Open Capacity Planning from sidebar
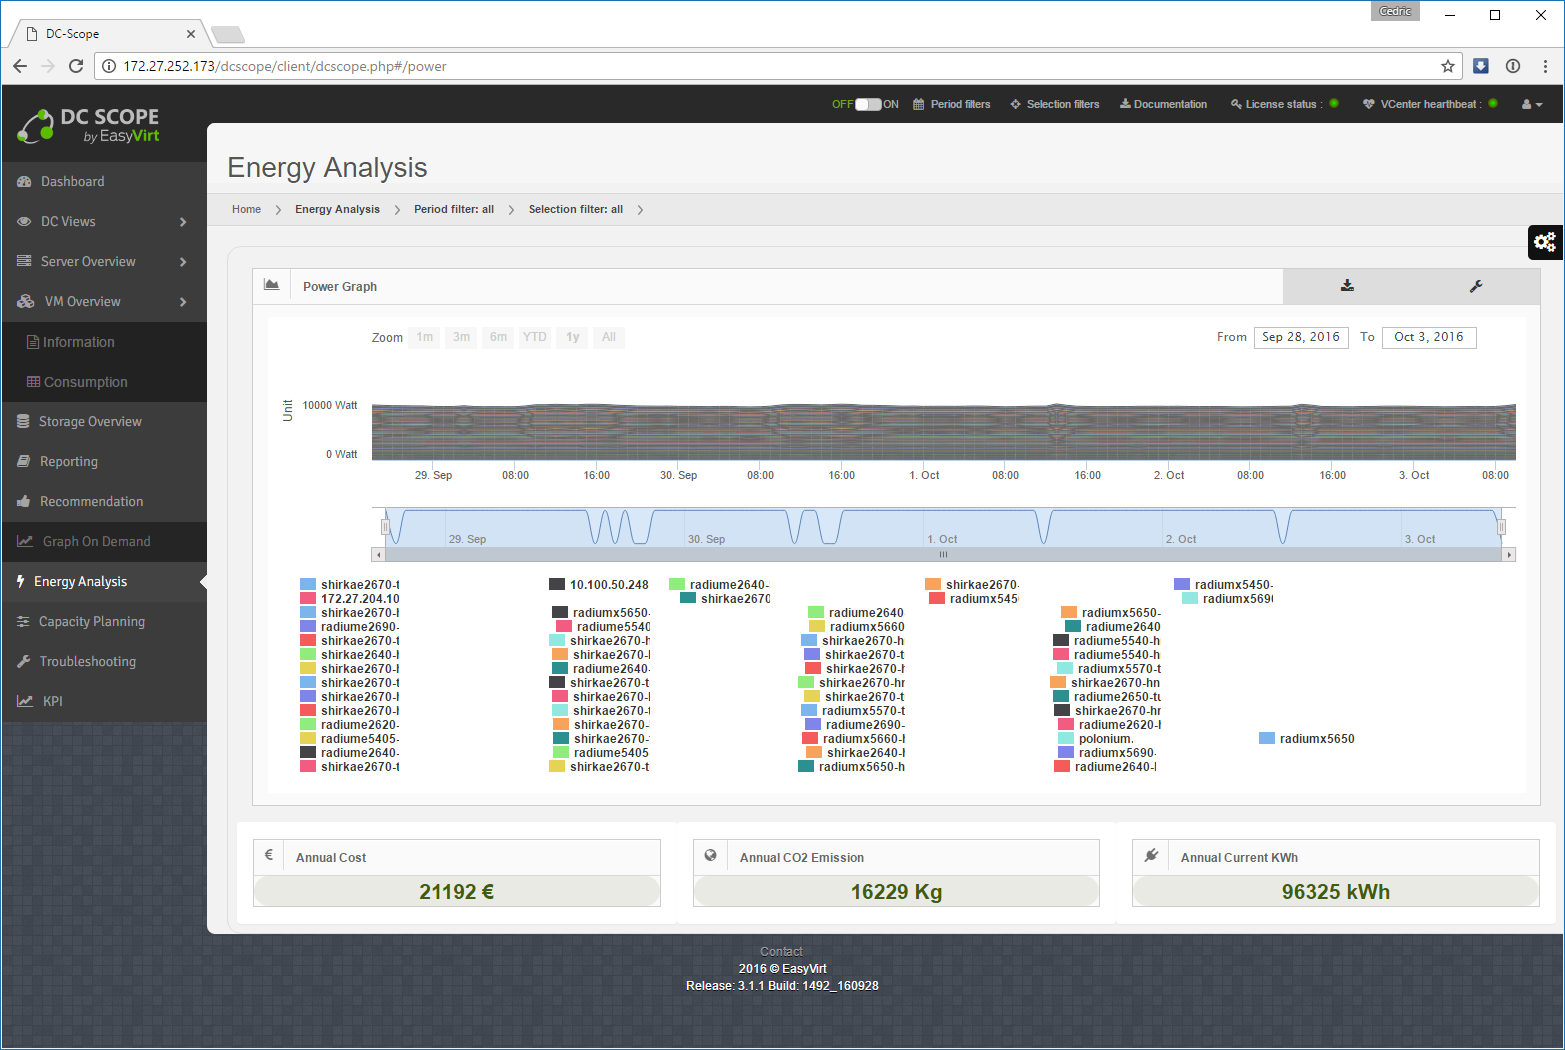1565x1050 pixels. point(91,622)
